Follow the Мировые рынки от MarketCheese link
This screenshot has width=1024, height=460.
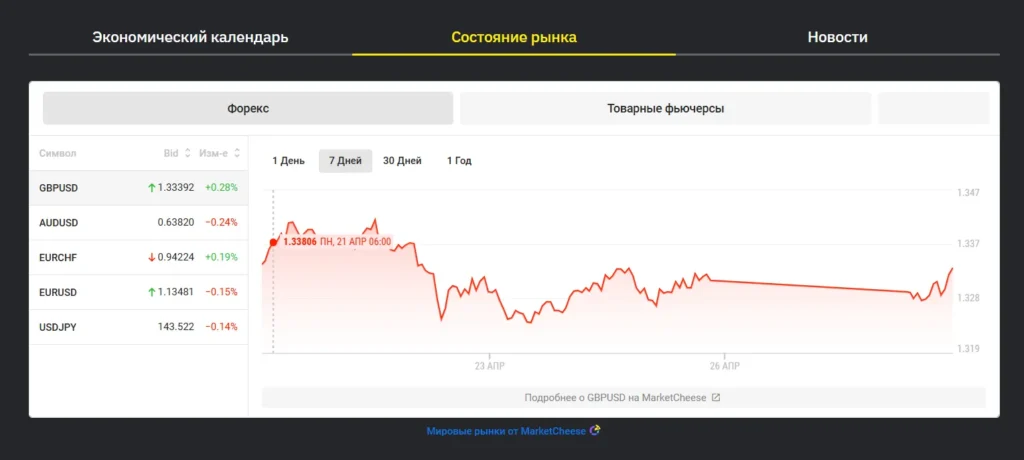[x=506, y=431]
